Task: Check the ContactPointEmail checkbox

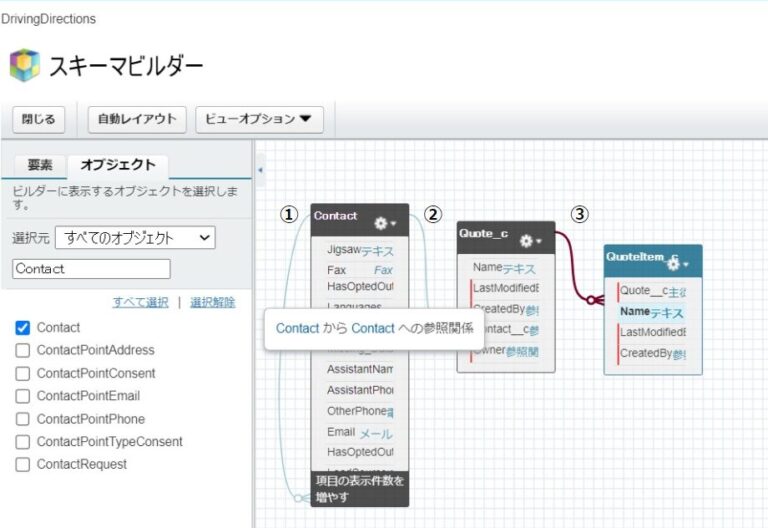Action: tap(22, 396)
